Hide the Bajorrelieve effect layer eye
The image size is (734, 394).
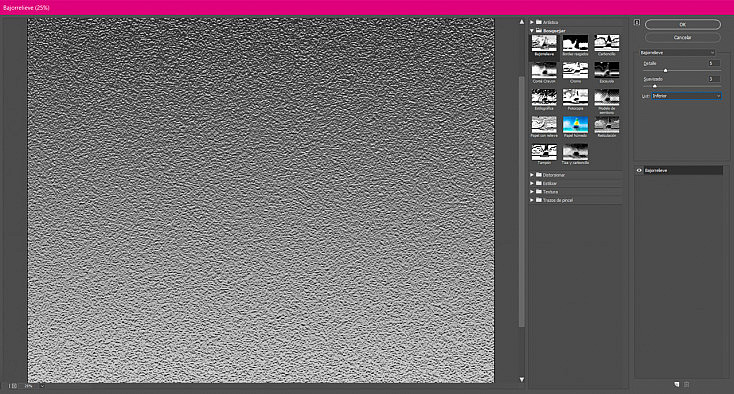click(x=639, y=170)
